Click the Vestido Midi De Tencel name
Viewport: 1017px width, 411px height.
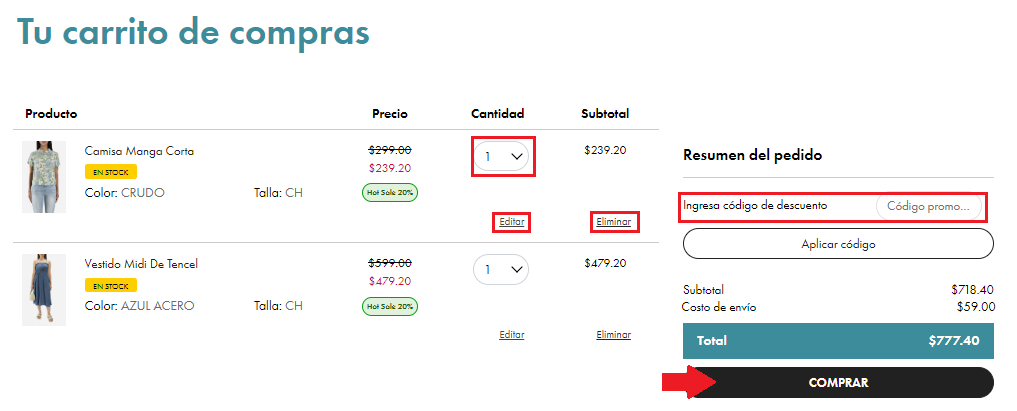(x=141, y=264)
